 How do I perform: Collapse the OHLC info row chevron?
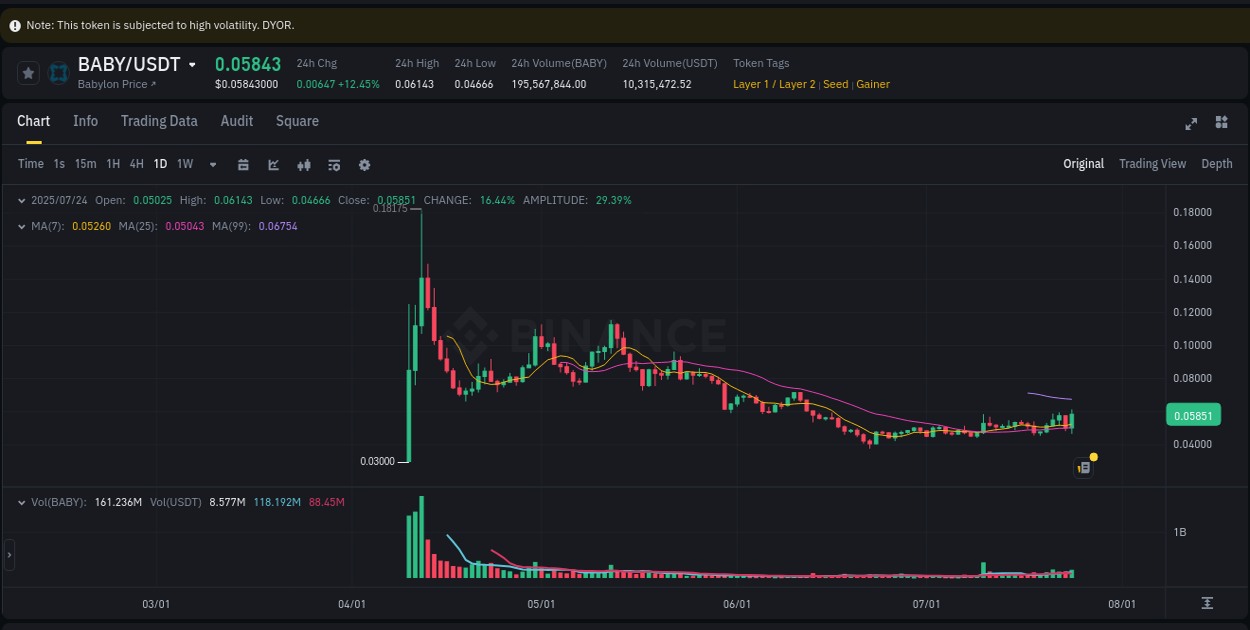tap(22, 200)
